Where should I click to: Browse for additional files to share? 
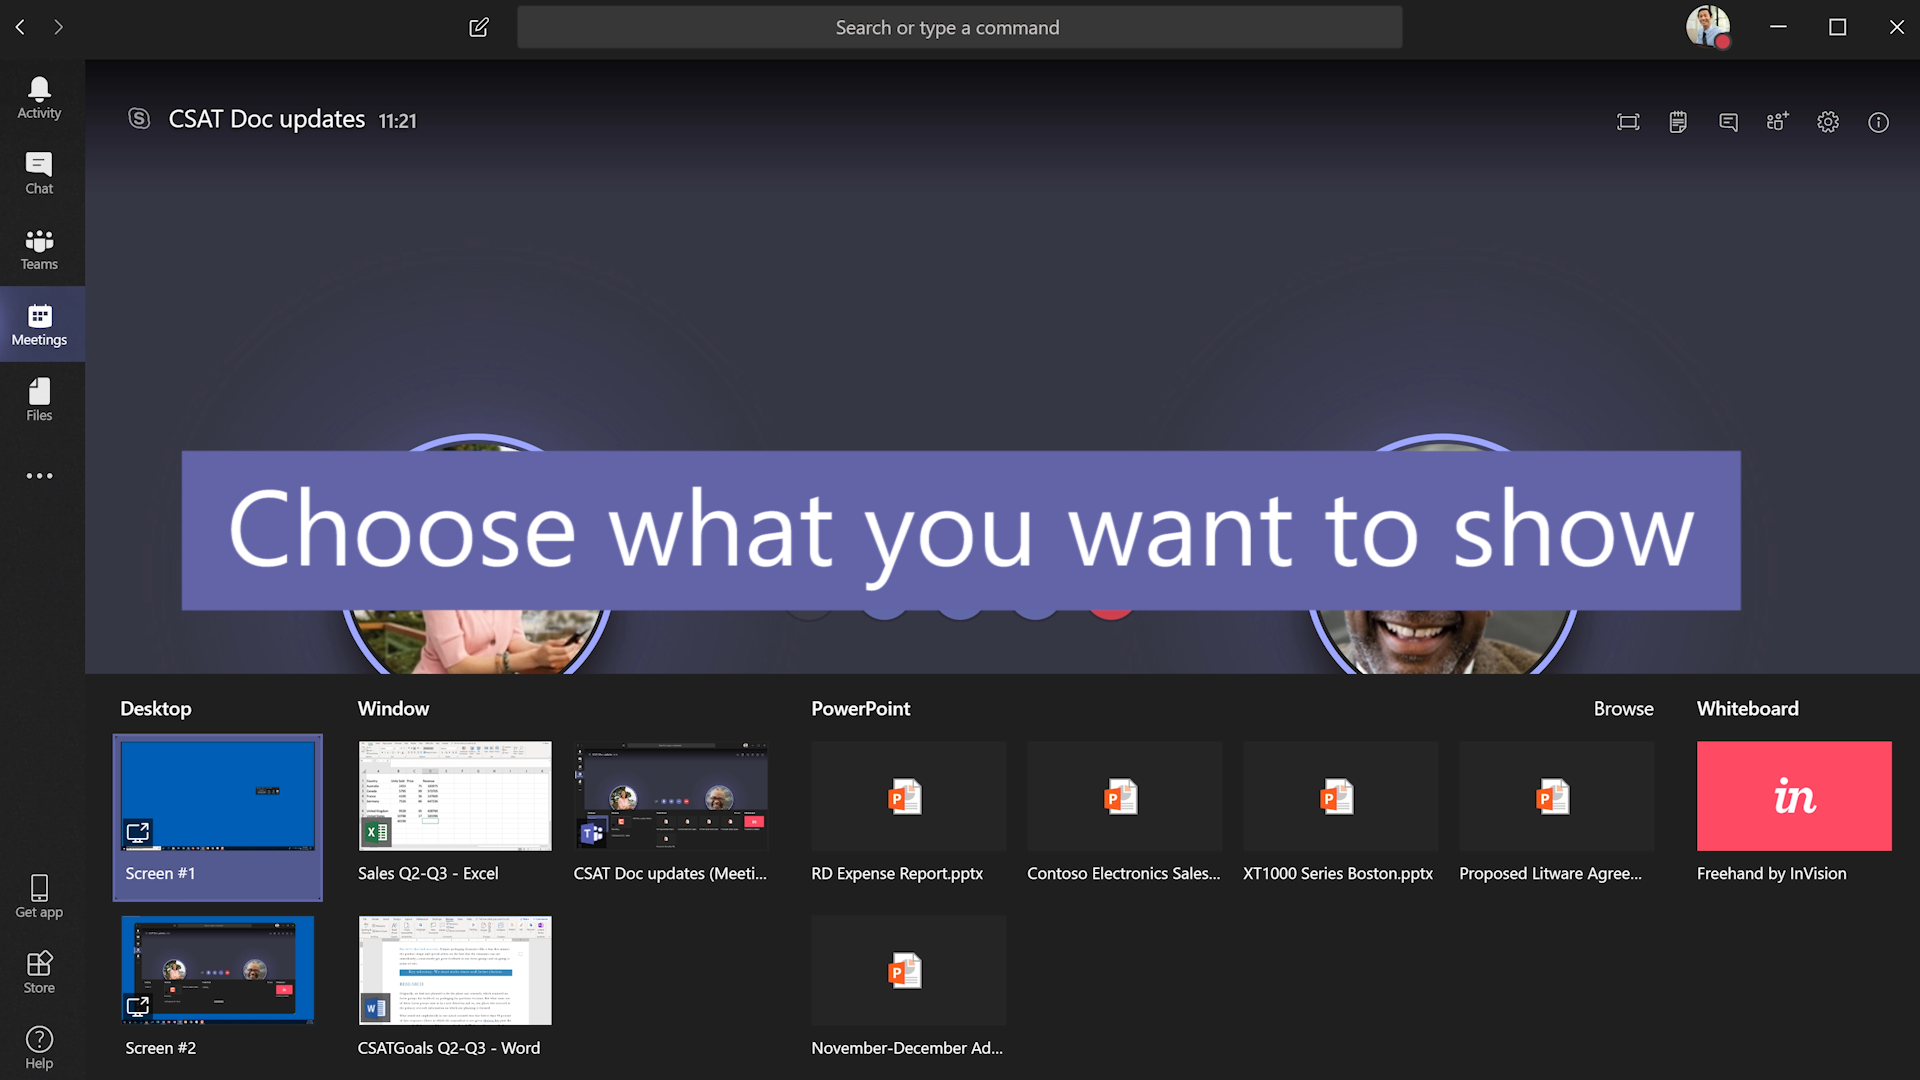point(1625,708)
